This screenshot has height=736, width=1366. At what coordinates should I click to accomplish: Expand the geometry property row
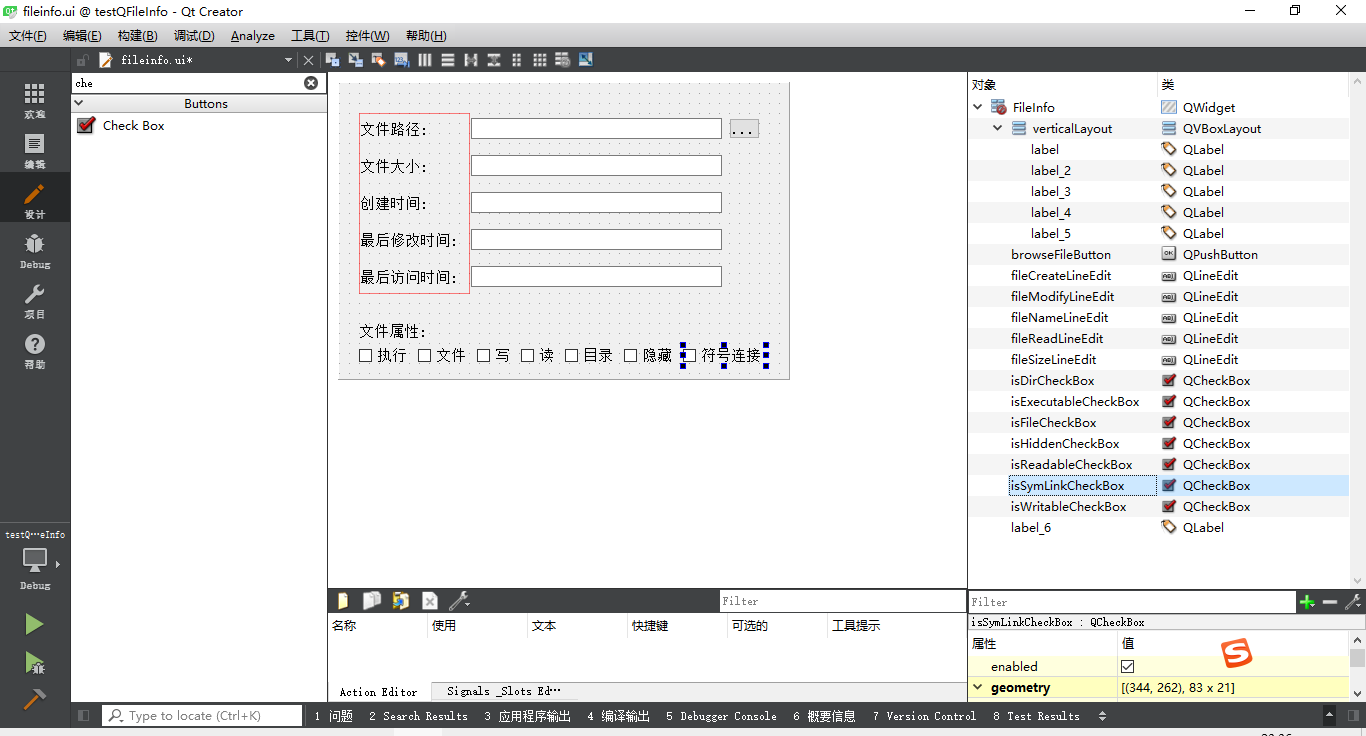pyautogui.click(x=977, y=687)
